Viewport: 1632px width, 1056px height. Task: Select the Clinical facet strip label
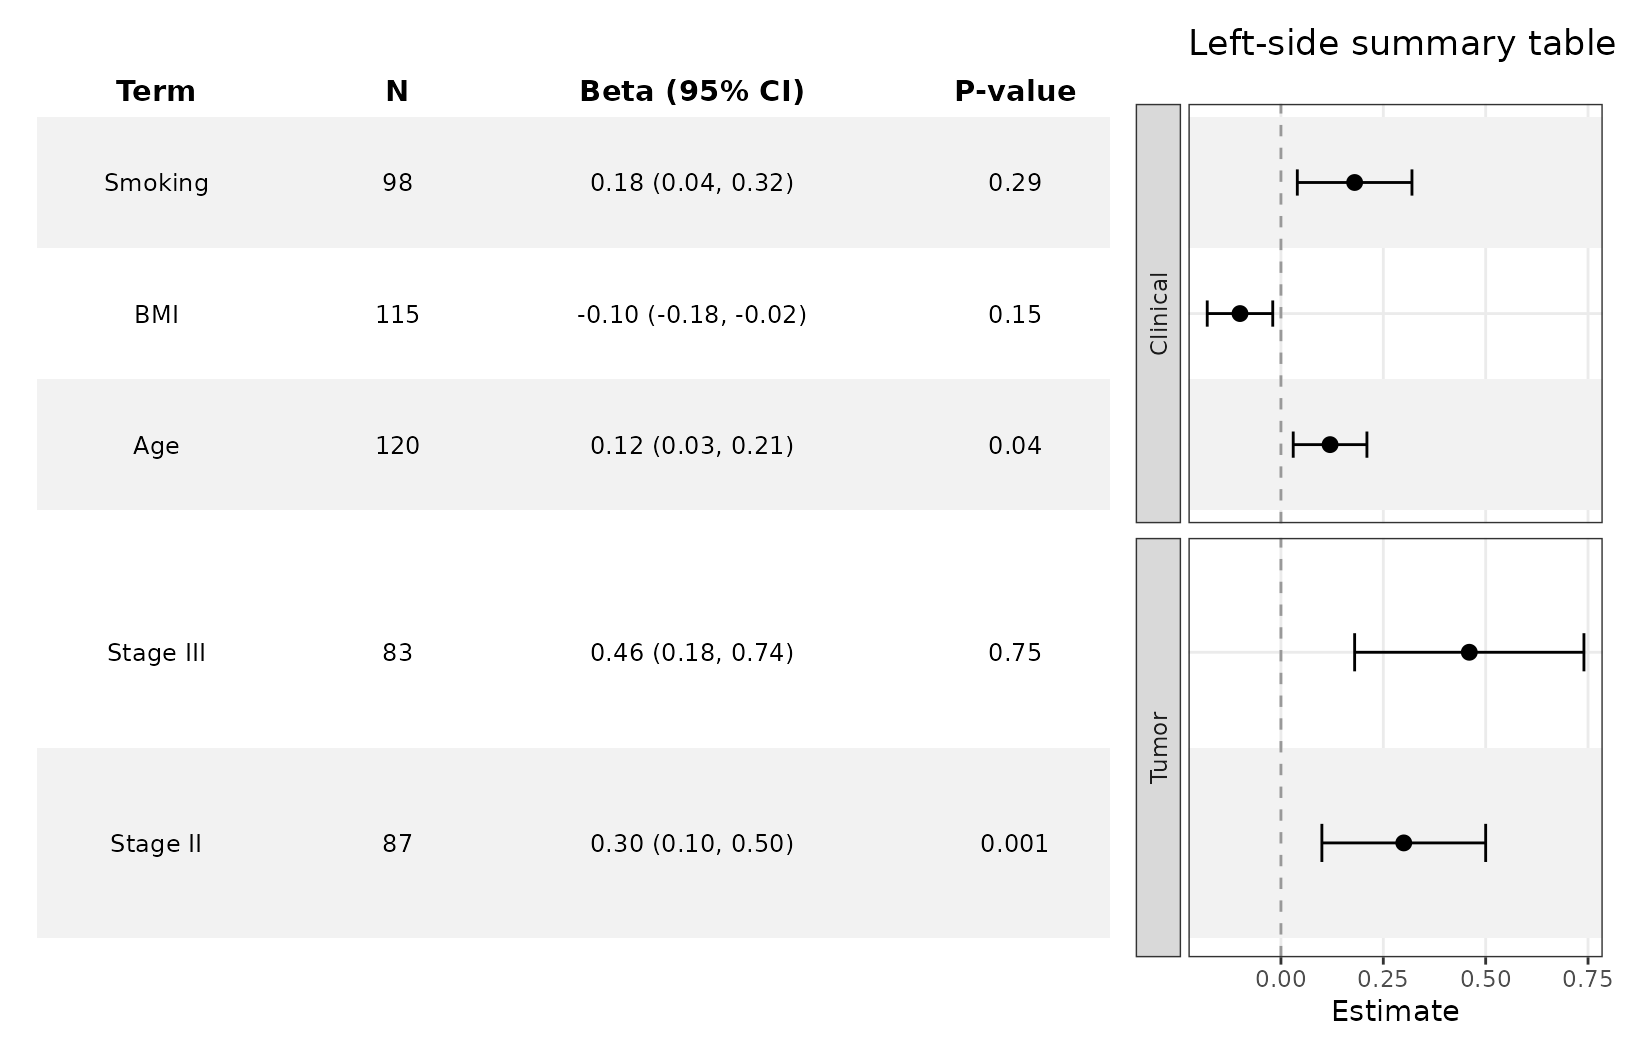point(1159,313)
